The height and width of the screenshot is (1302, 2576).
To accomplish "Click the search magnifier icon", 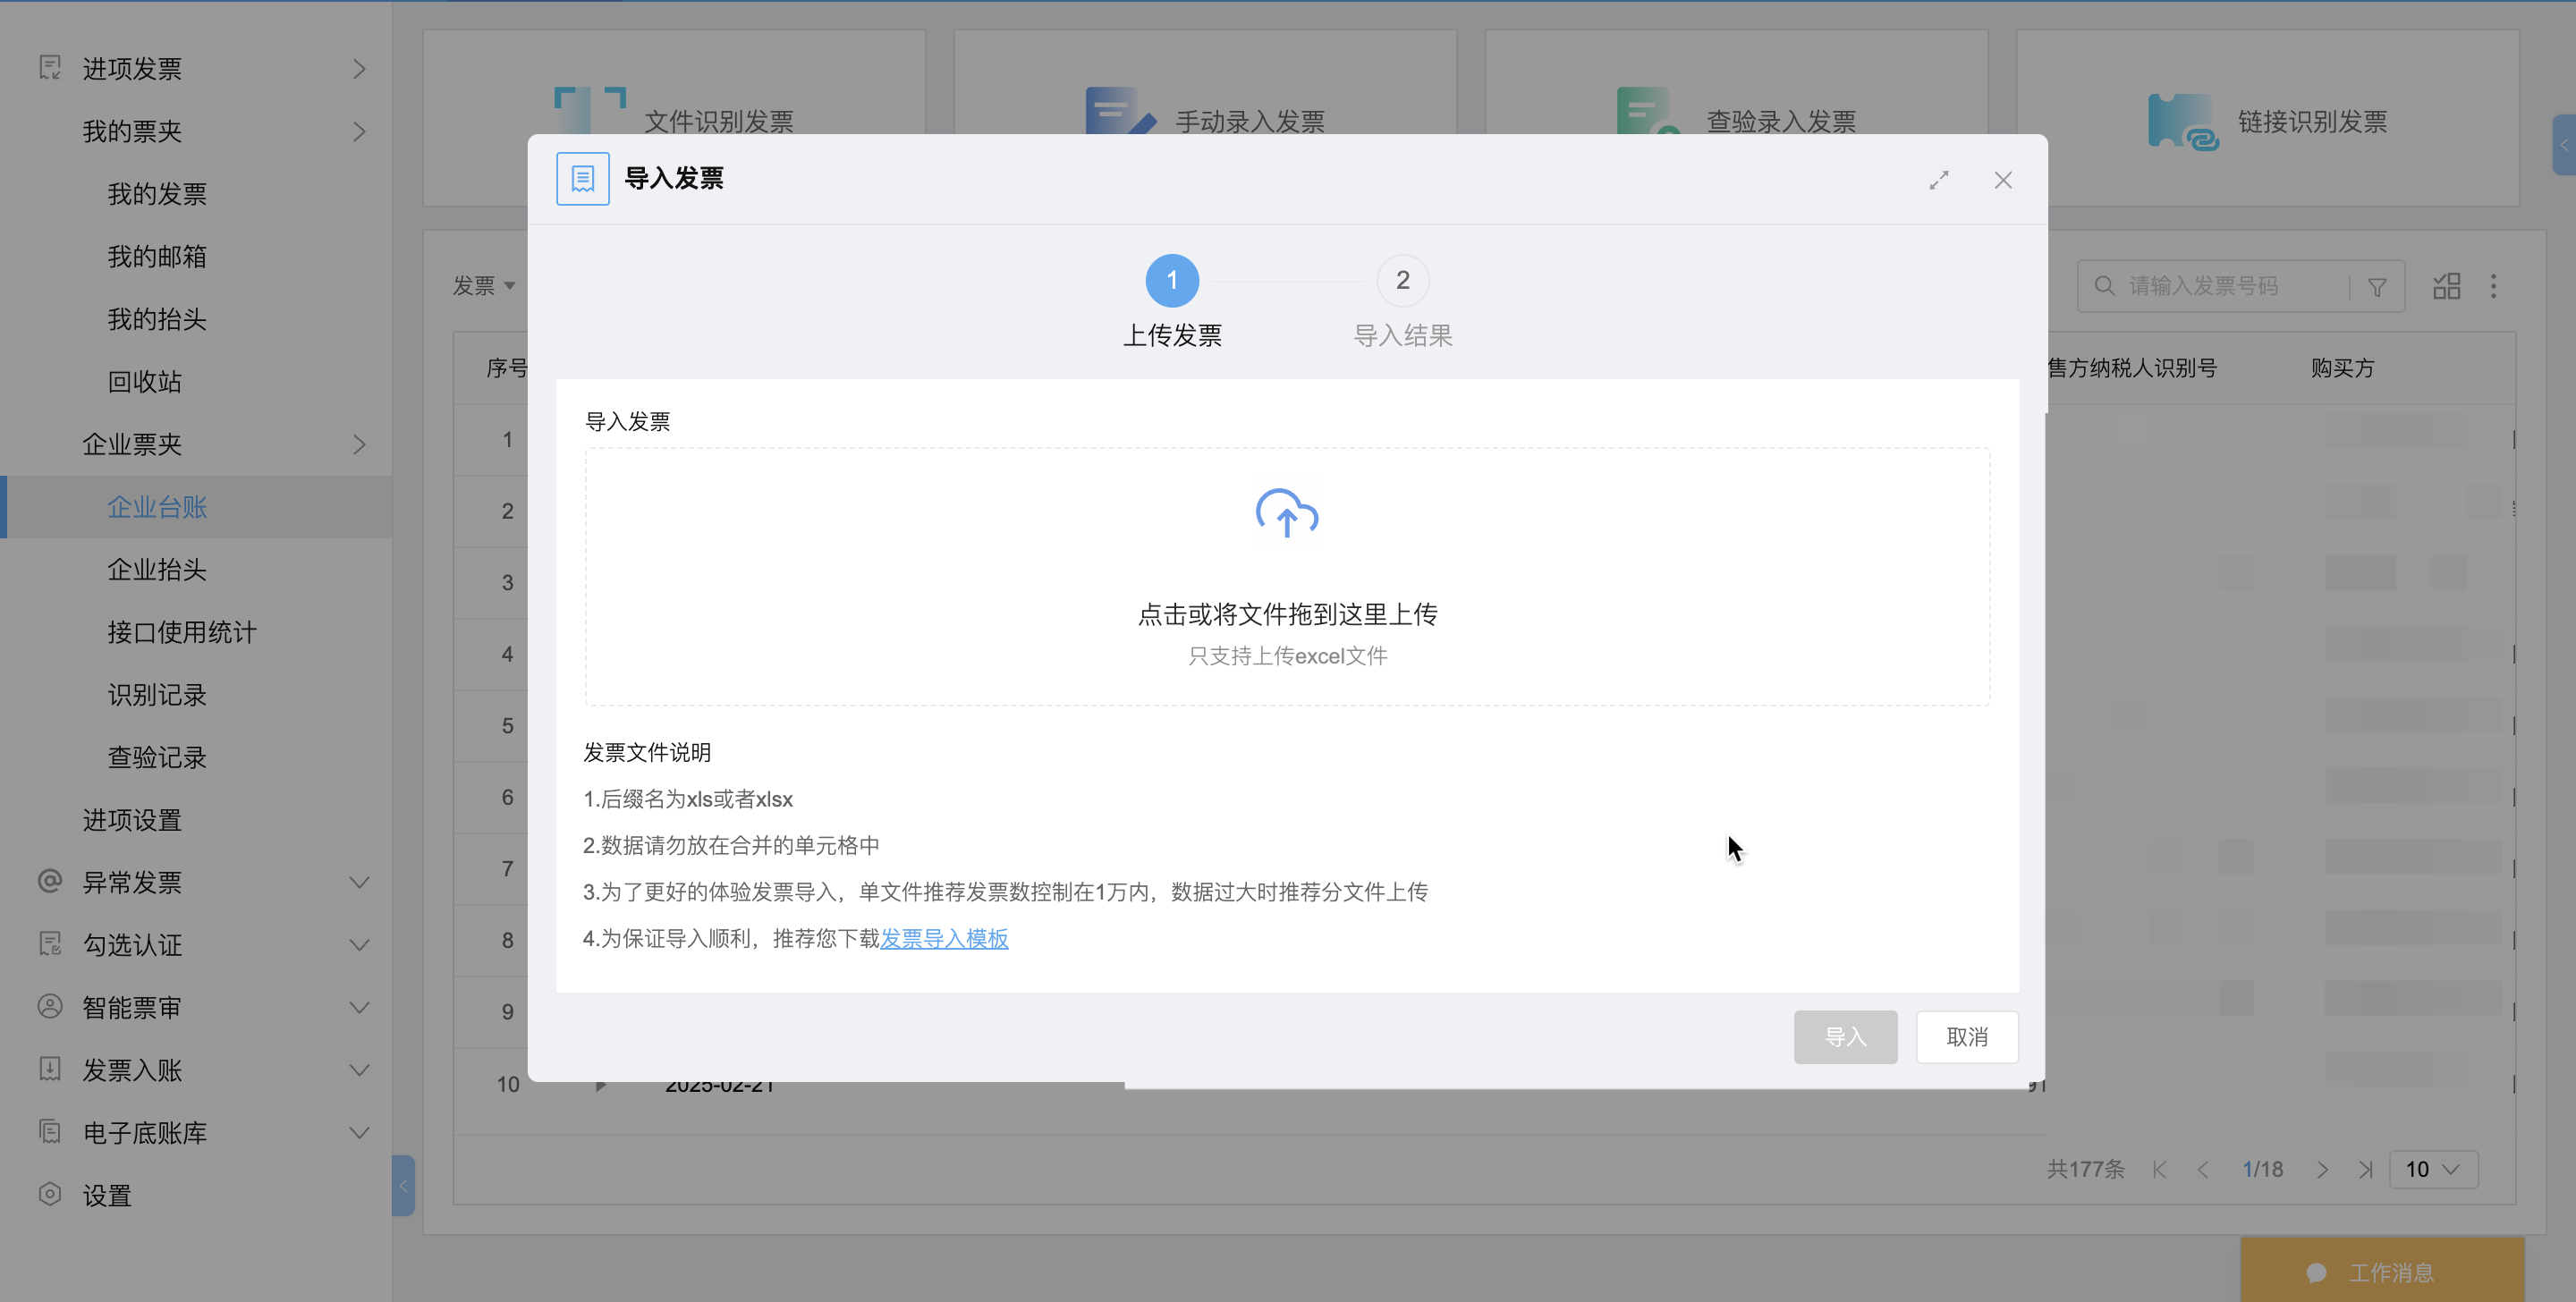I will click(x=2104, y=286).
